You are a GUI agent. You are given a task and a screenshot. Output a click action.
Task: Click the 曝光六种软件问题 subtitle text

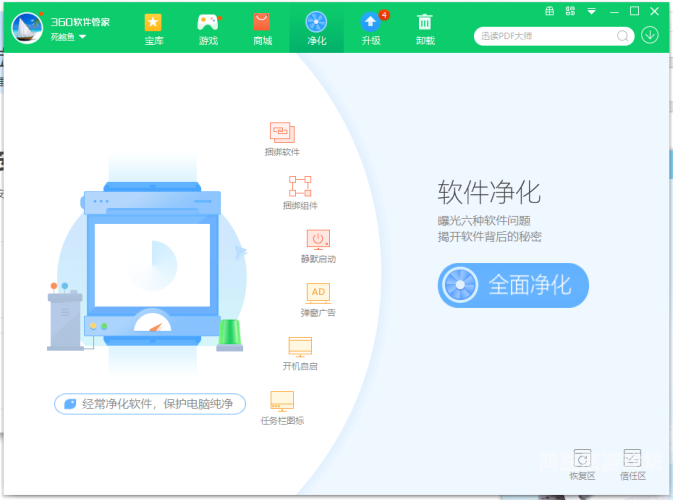pos(484,221)
